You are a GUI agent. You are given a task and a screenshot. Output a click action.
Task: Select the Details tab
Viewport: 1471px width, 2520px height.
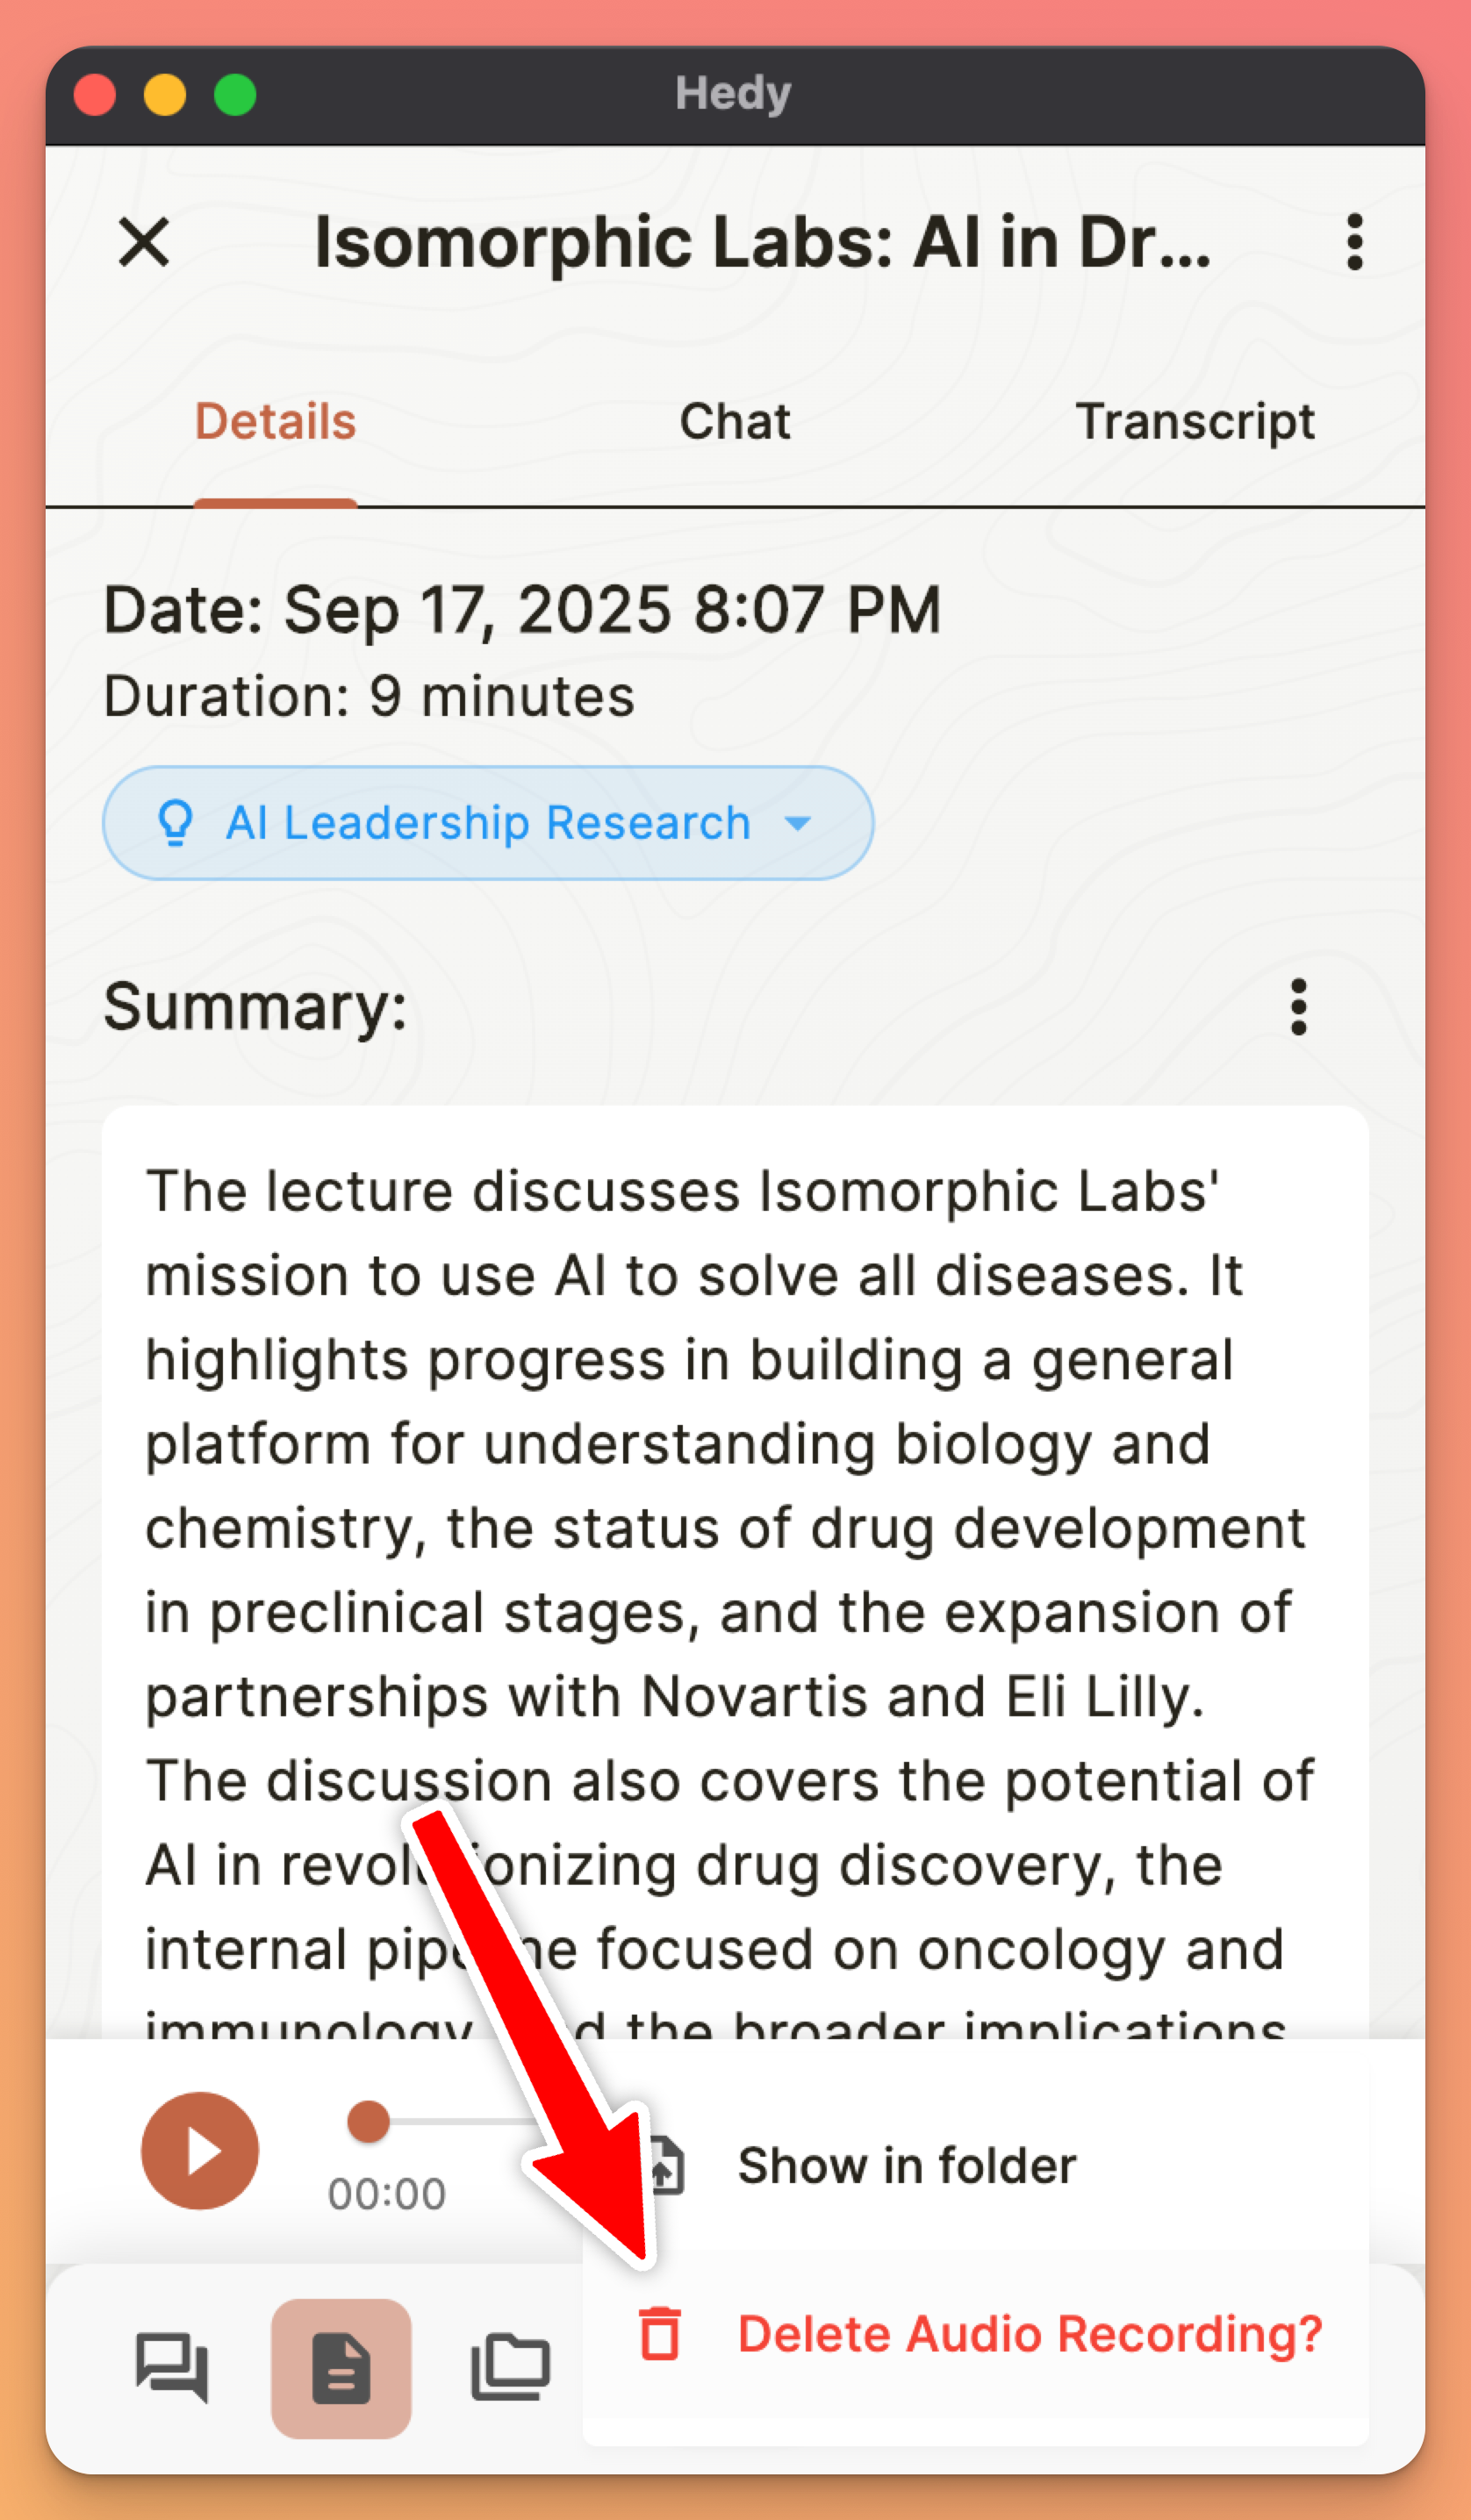coord(275,422)
